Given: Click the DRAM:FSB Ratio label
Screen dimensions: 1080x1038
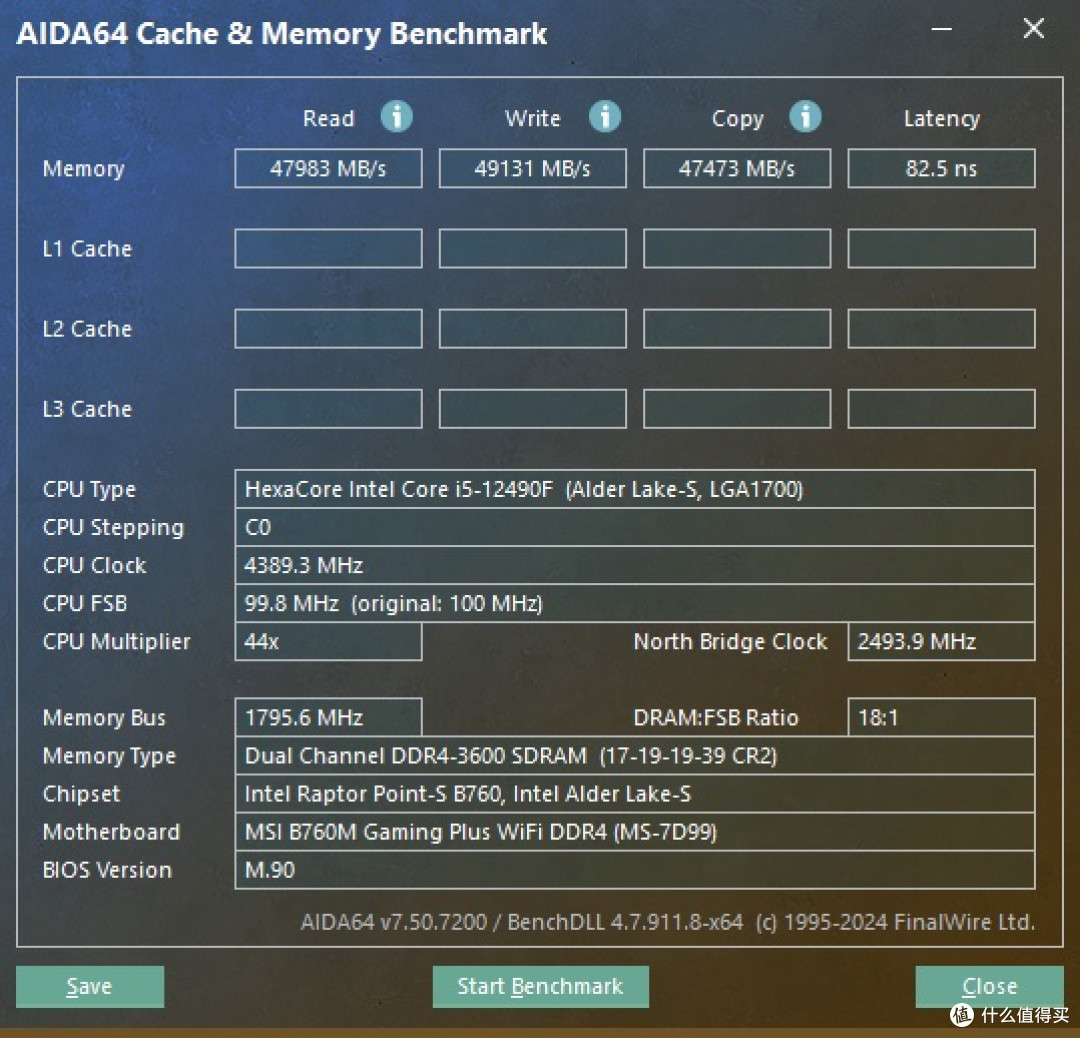Looking at the screenshot, I should tap(716, 718).
